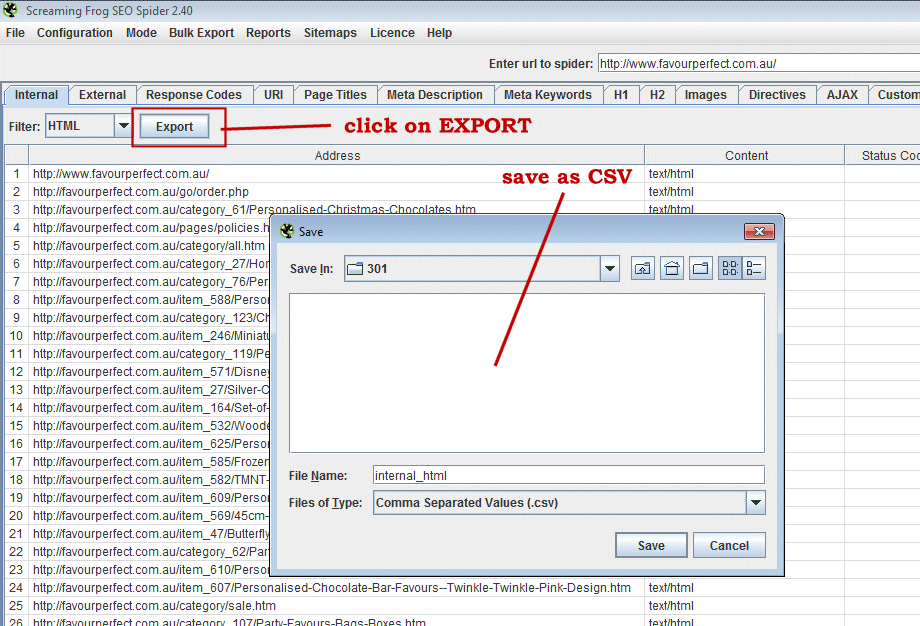Switch to the Response Codes tab
Viewport: 920px width, 626px height.
pos(194,95)
